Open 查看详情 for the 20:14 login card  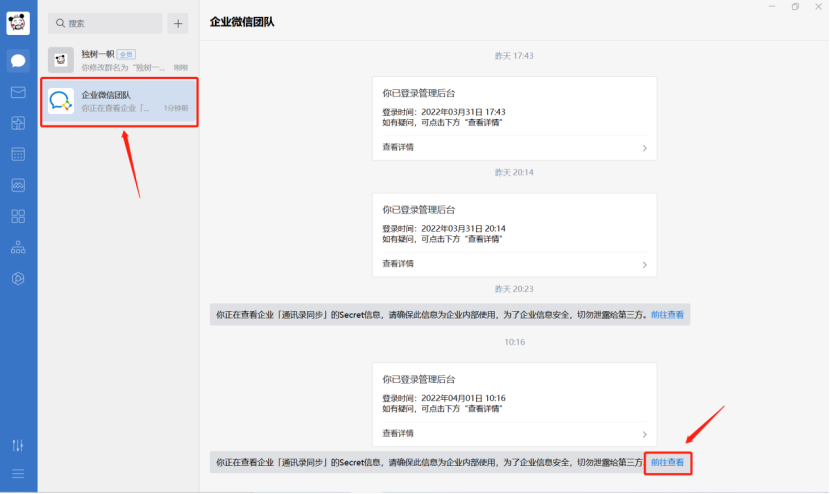[398, 264]
